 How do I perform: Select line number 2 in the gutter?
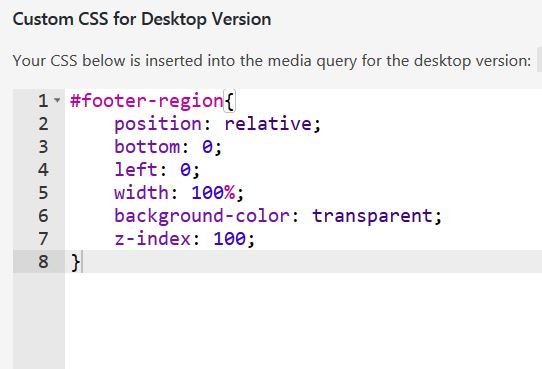tap(43, 124)
